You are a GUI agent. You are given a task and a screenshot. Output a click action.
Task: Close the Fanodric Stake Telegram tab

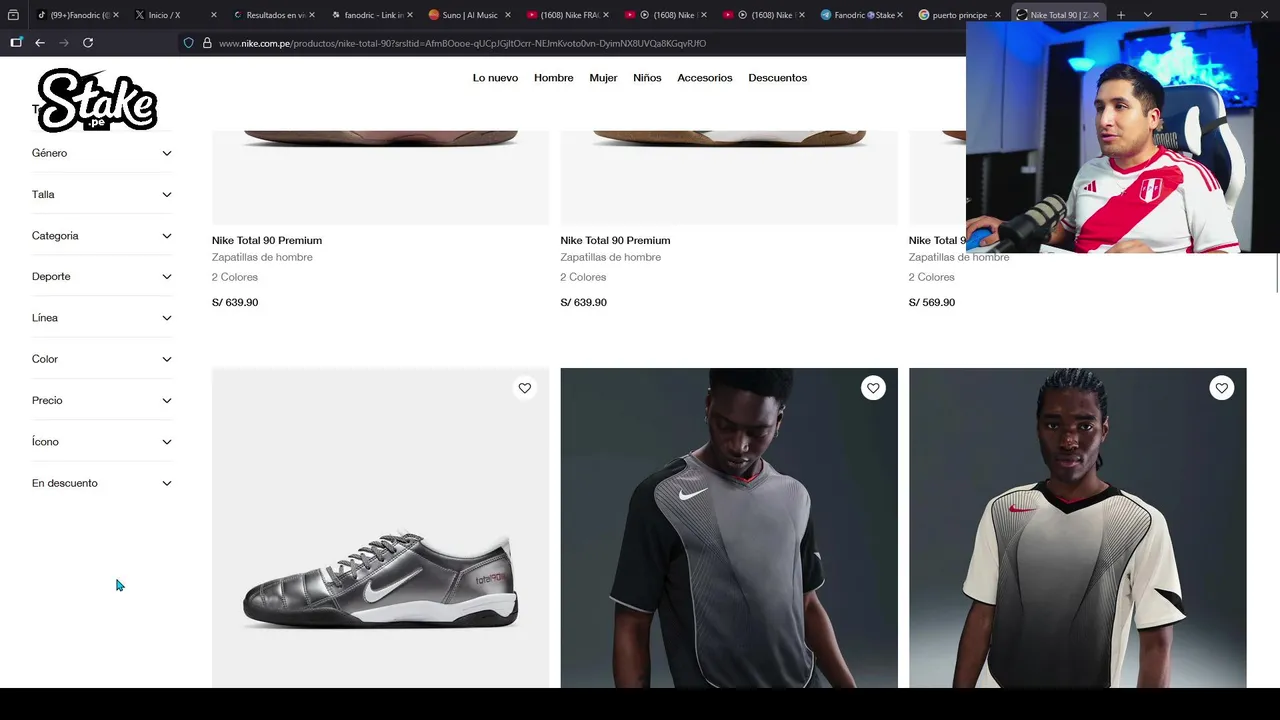tap(900, 15)
